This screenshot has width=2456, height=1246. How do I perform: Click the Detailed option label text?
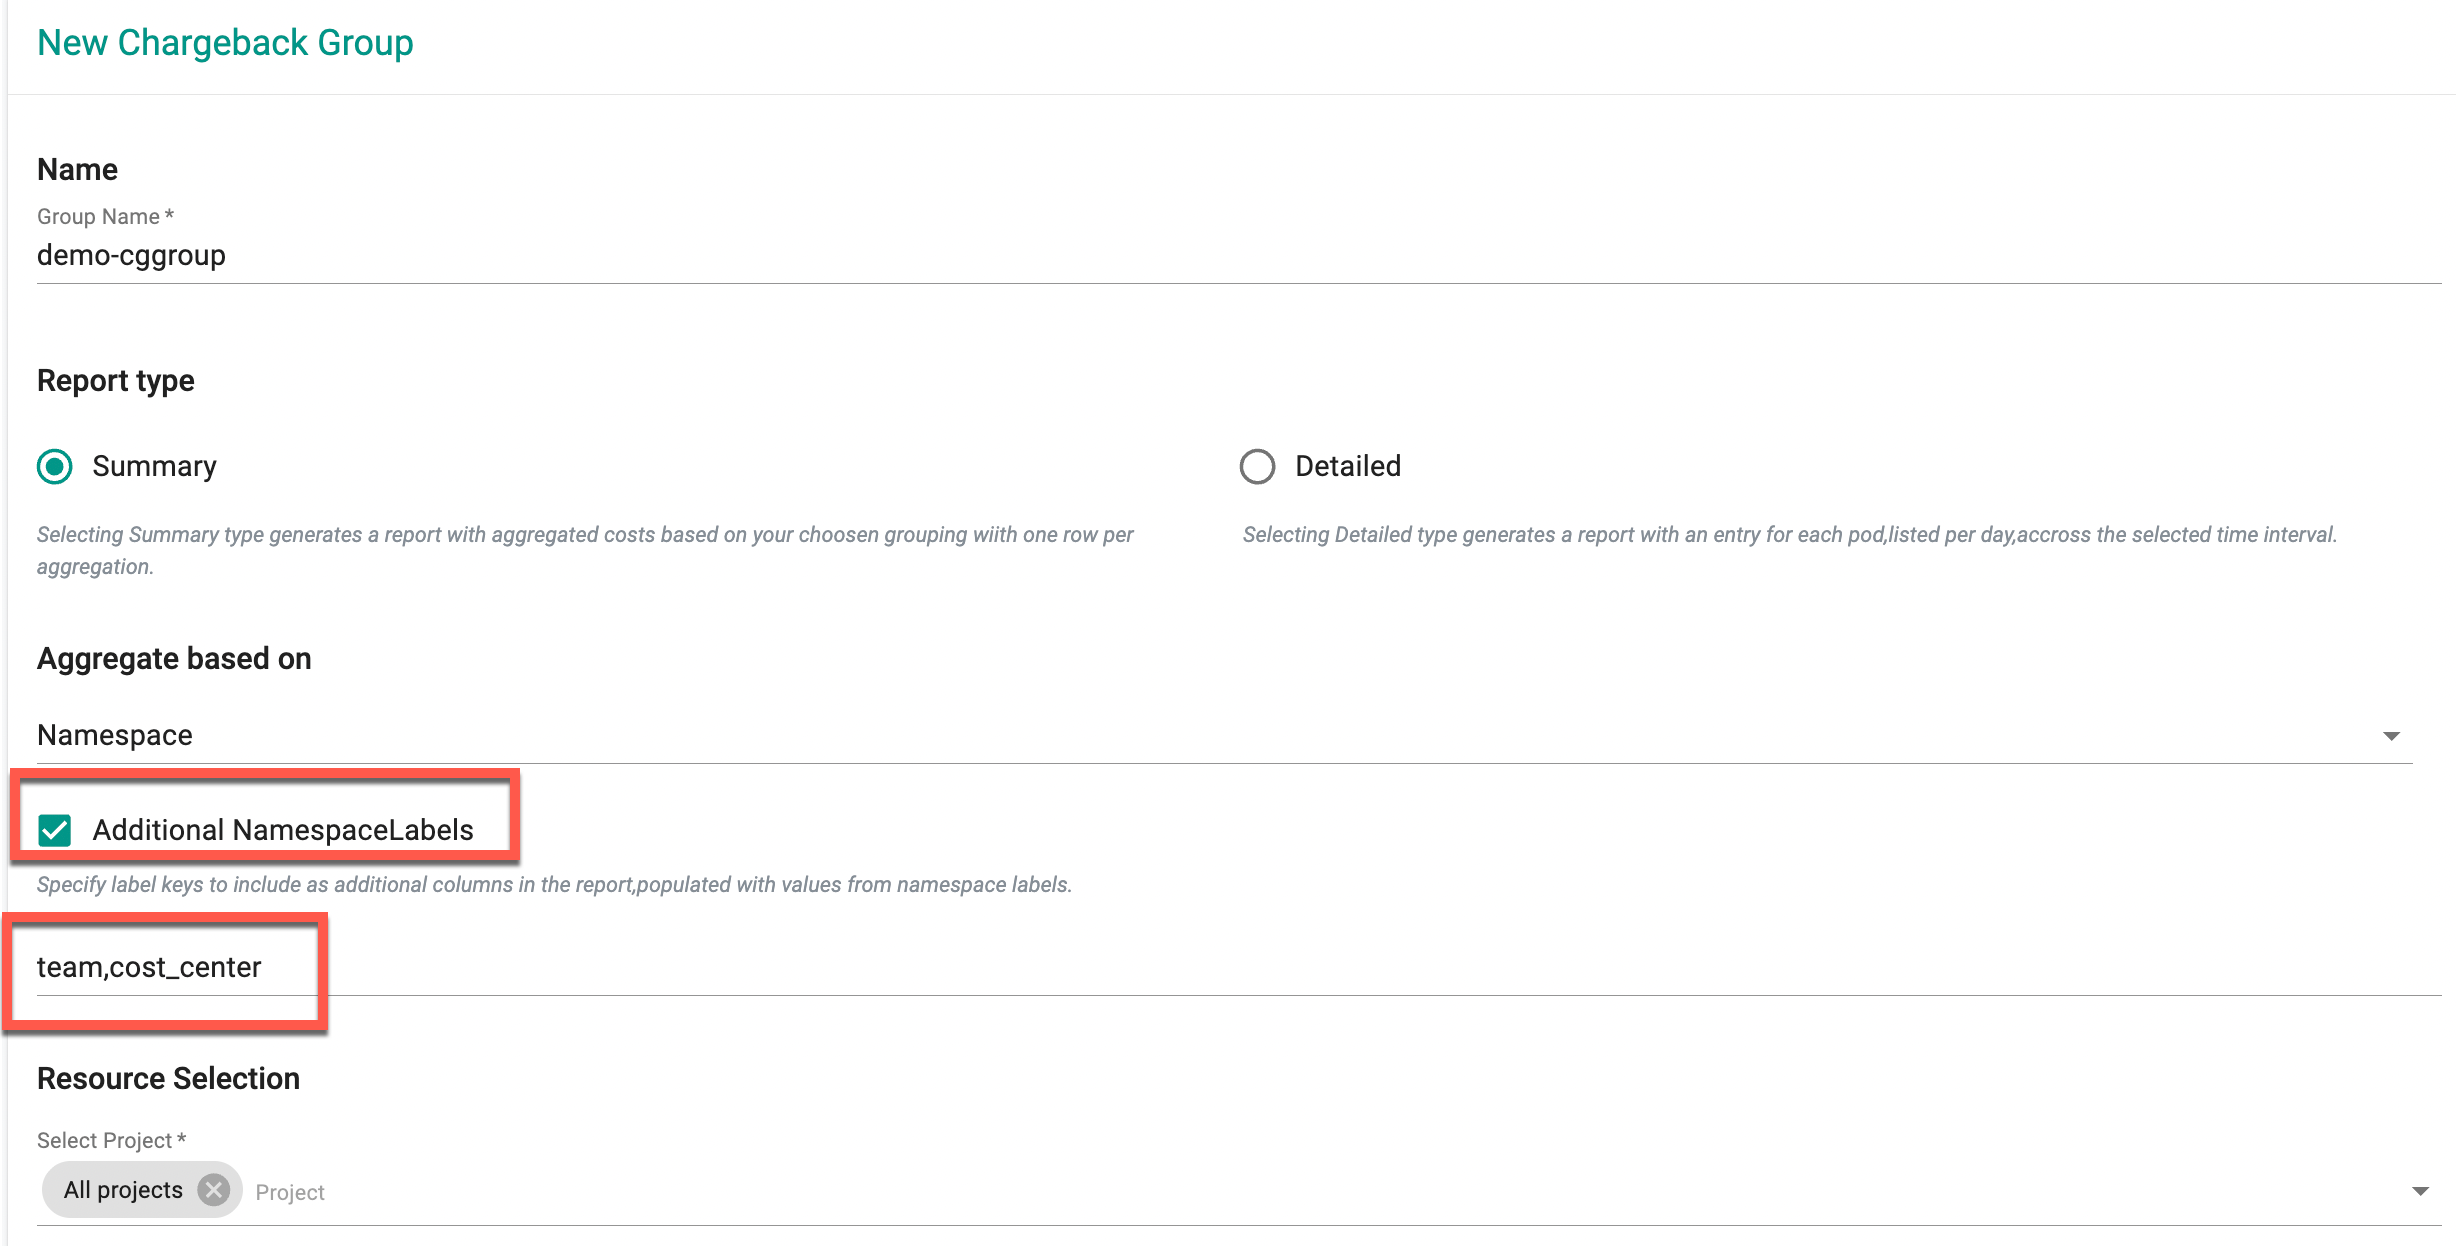[x=1348, y=467]
